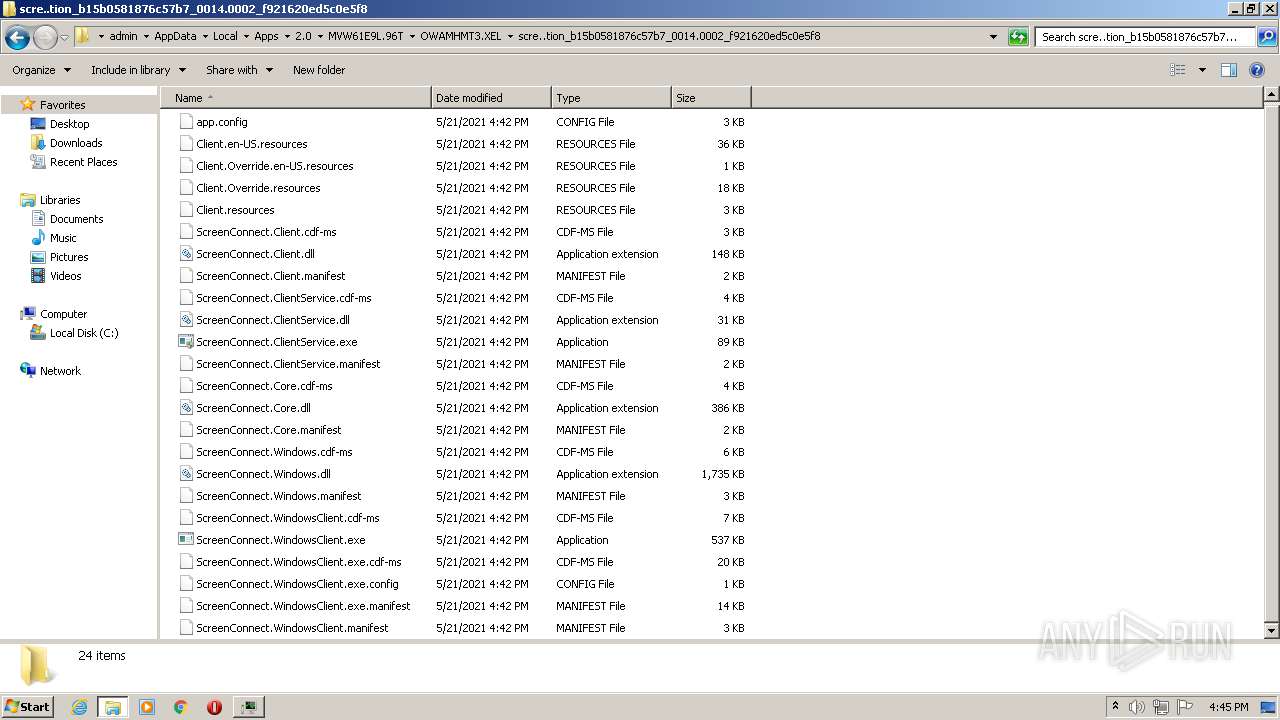Select ScreenConnect.Windows.manifest file

click(278, 496)
